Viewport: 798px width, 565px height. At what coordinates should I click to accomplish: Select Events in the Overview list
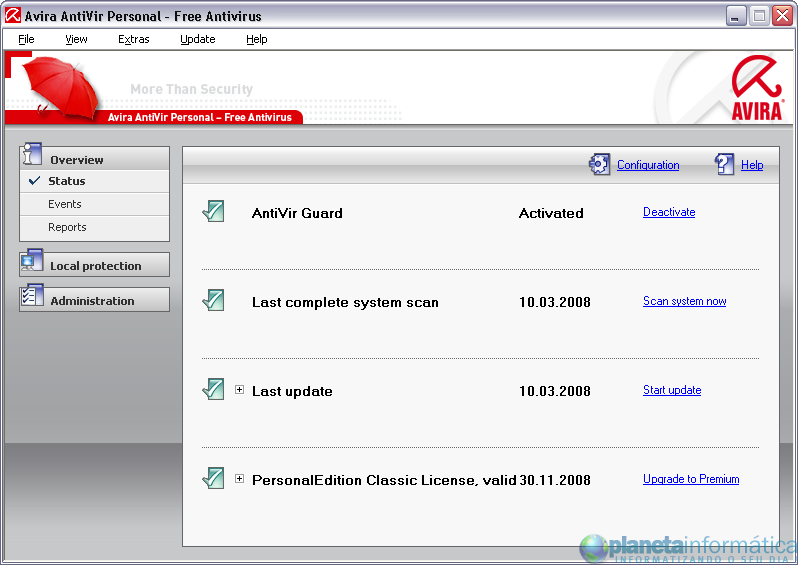[x=95, y=204]
